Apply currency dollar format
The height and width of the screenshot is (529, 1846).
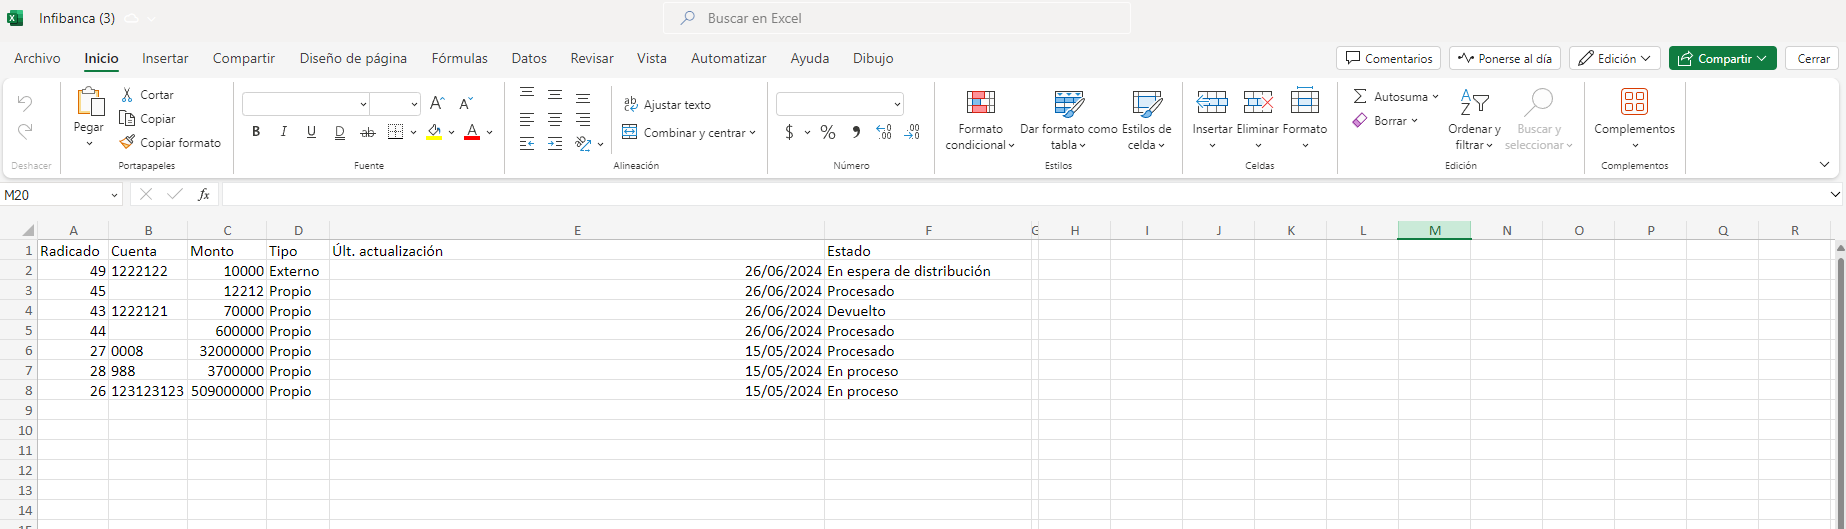[x=789, y=132]
